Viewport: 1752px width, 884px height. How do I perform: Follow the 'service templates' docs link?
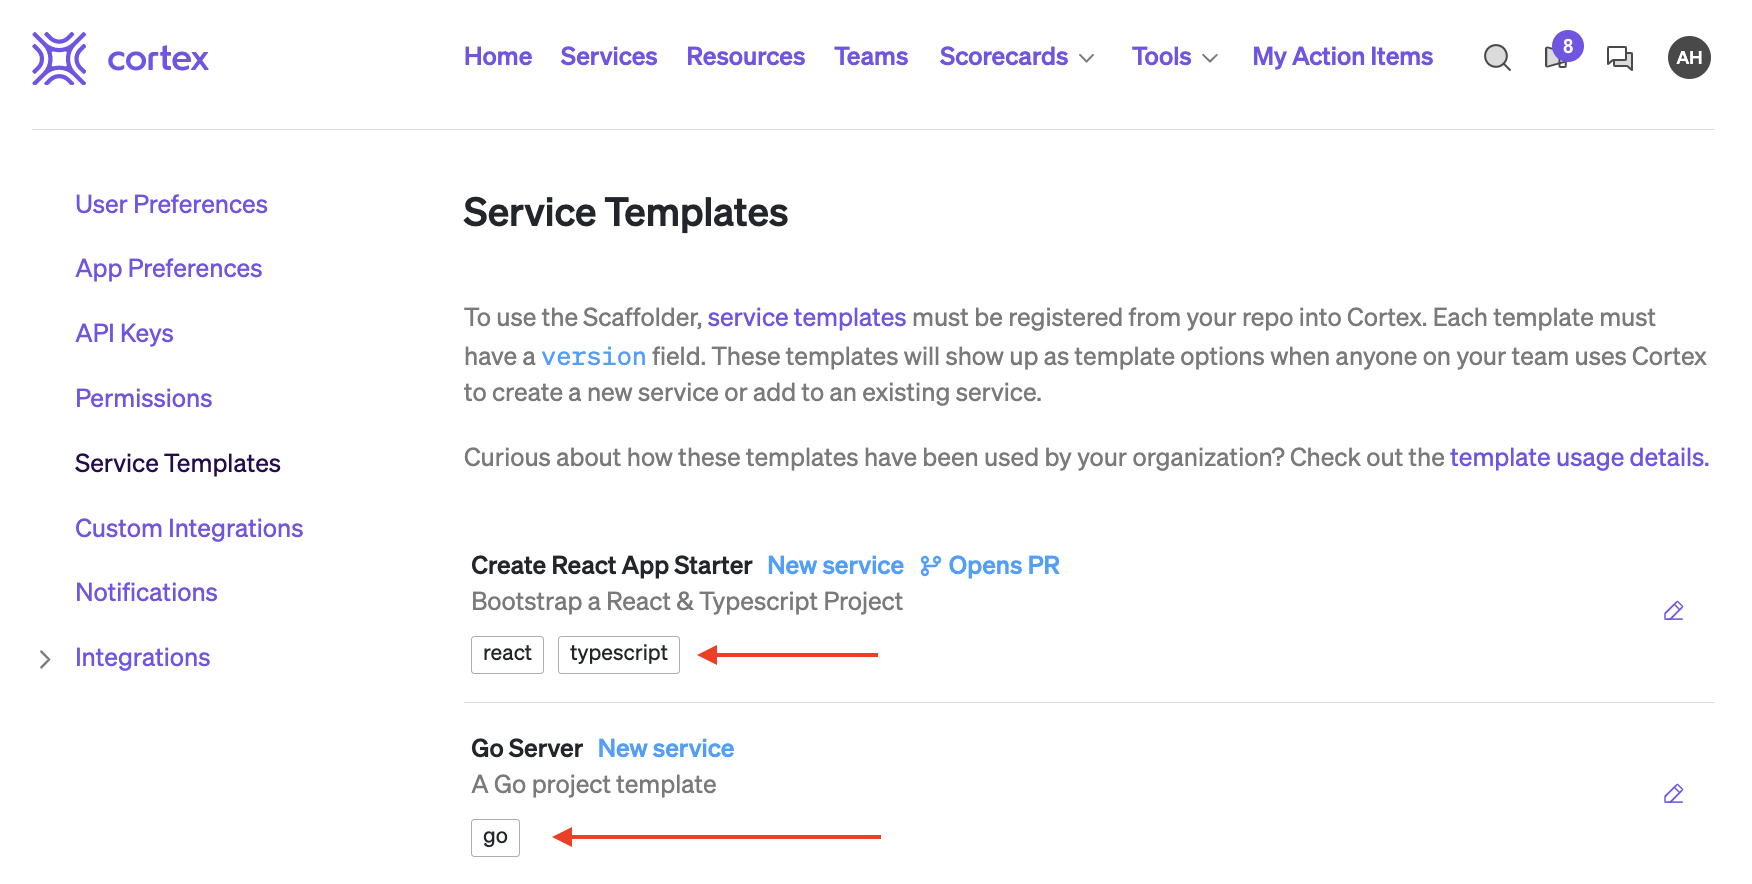pyautogui.click(x=806, y=318)
